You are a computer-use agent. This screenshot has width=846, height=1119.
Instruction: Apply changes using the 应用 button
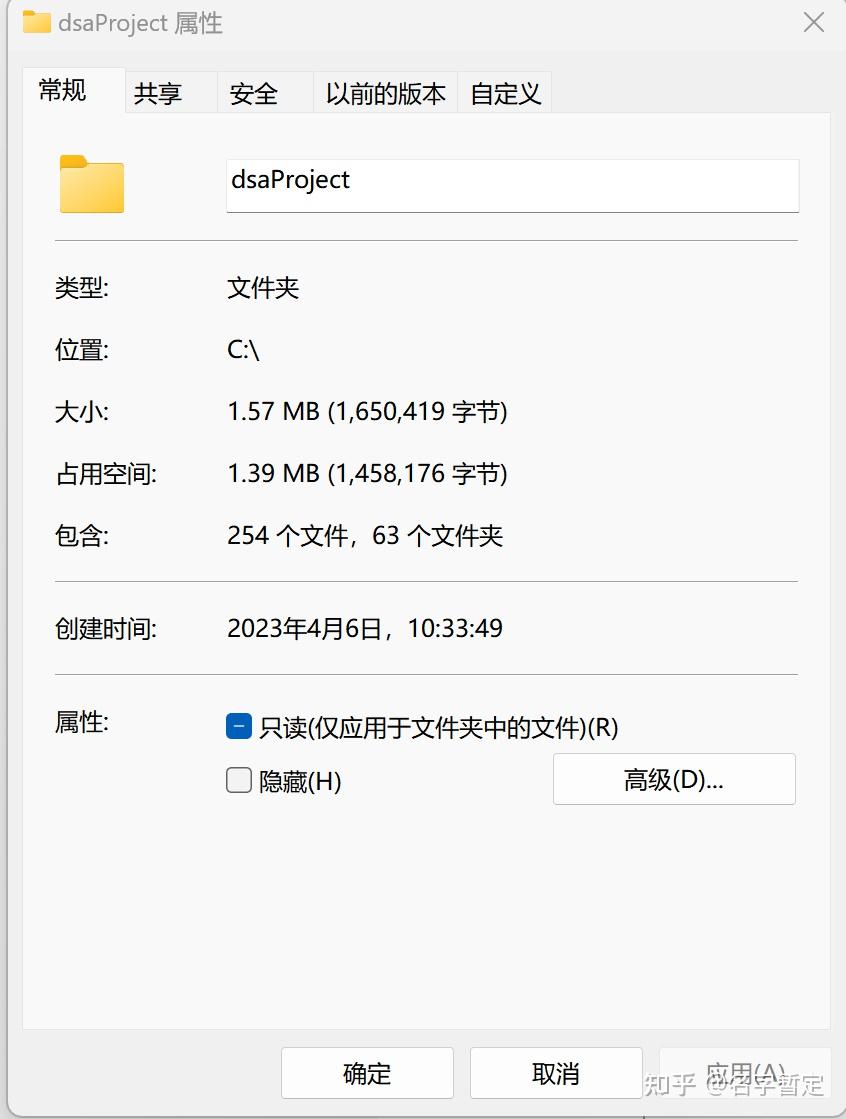click(x=745, y=1072)
